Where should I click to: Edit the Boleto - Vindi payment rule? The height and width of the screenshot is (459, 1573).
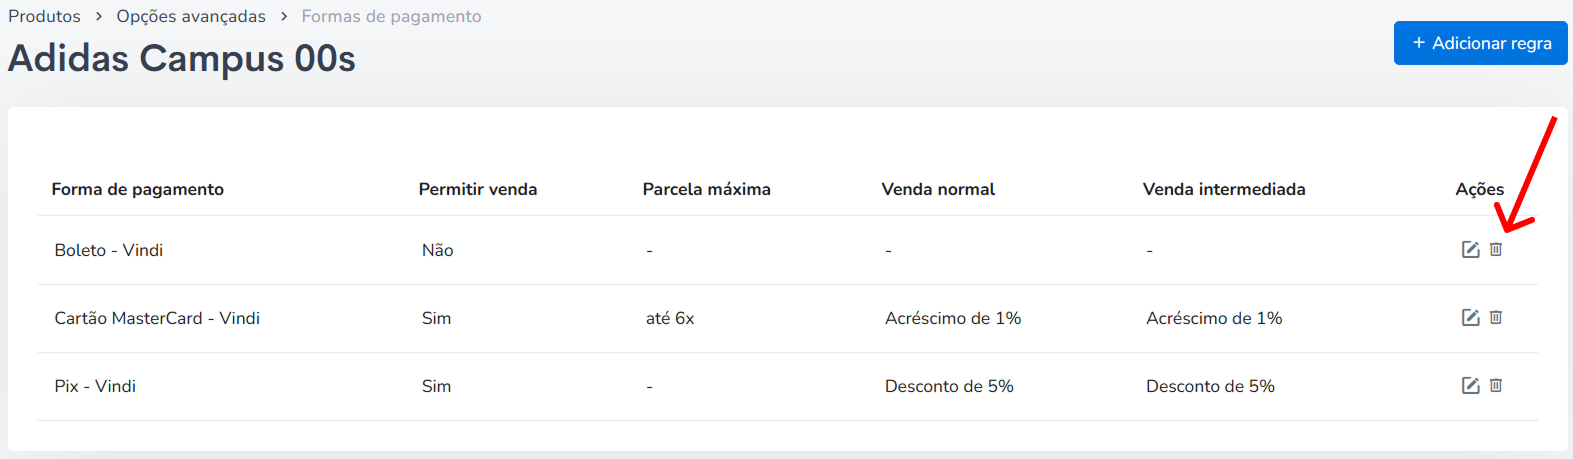(1470, 250)
